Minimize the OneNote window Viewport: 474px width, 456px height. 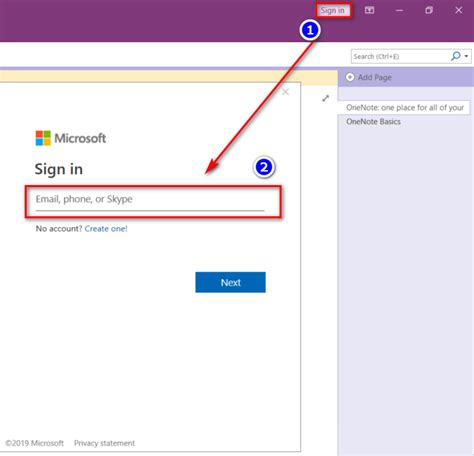point(399,11)
